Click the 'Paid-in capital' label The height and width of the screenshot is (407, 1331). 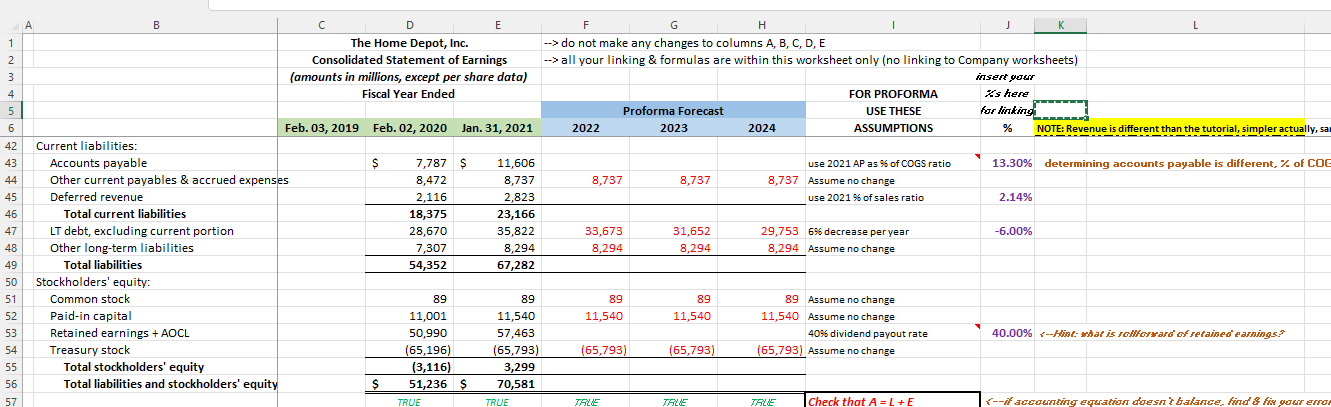point(91,315)
